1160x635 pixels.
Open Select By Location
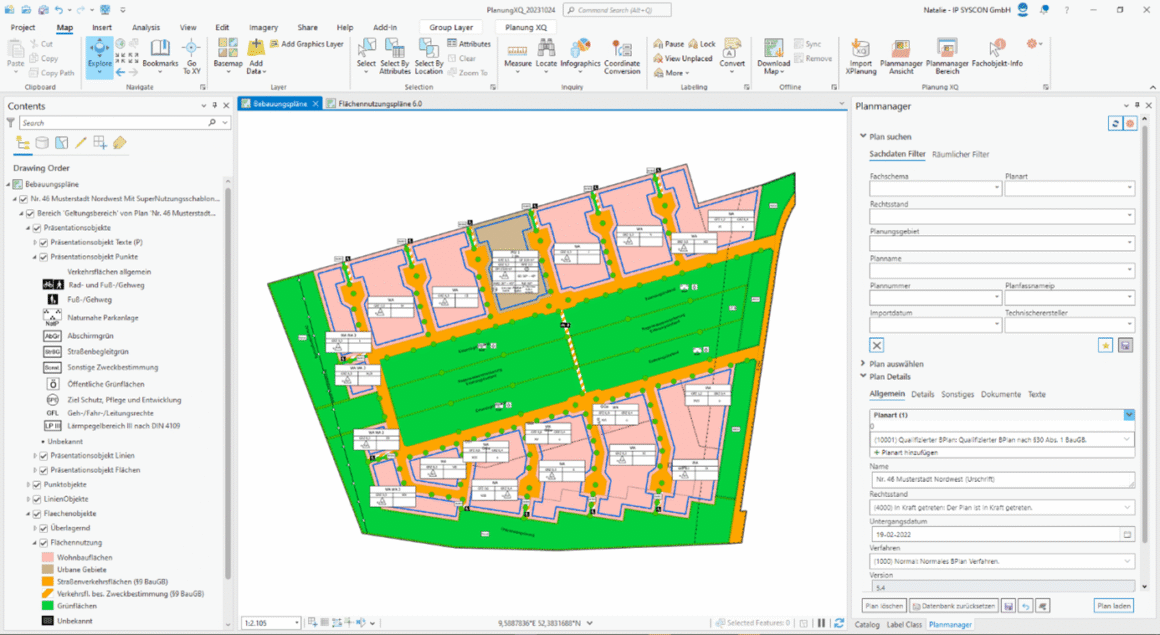click(428, 56)
